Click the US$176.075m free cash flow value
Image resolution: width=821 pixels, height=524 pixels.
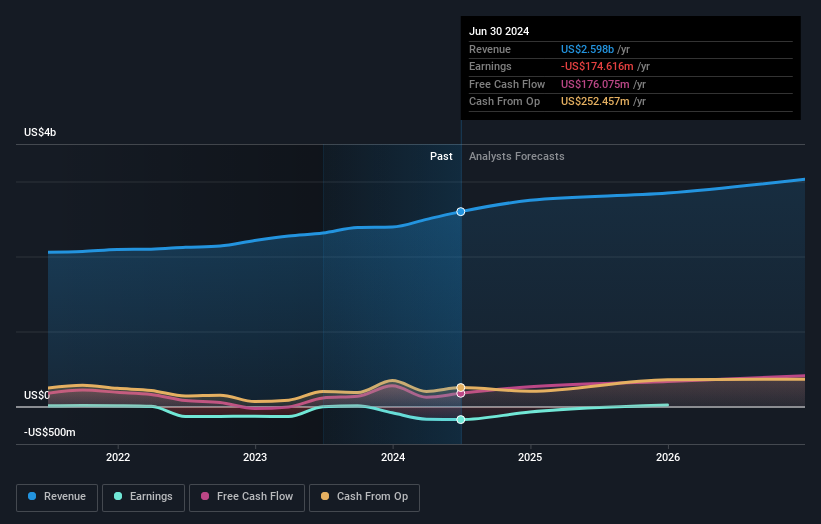click(x=595, y=84)
